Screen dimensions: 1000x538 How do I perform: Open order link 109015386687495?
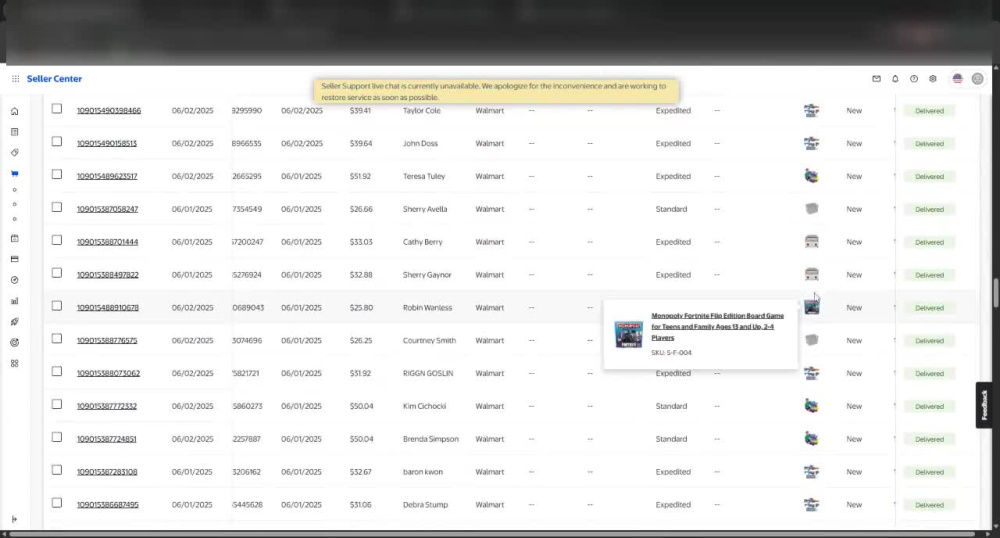pos(108,505)
